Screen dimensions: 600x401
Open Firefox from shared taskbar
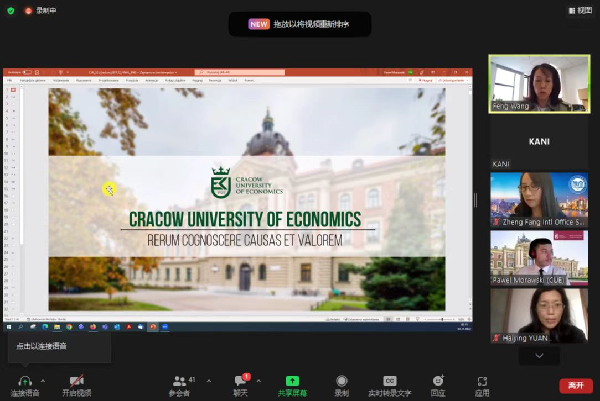(x=93, y=327)
